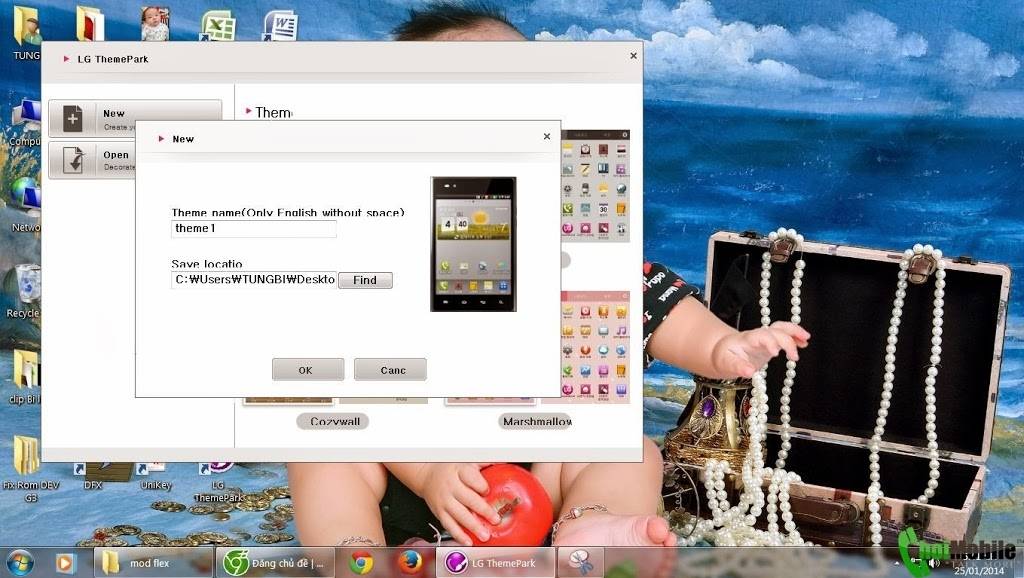Switch to LG ThemePark taskbar button

point(495,562)
